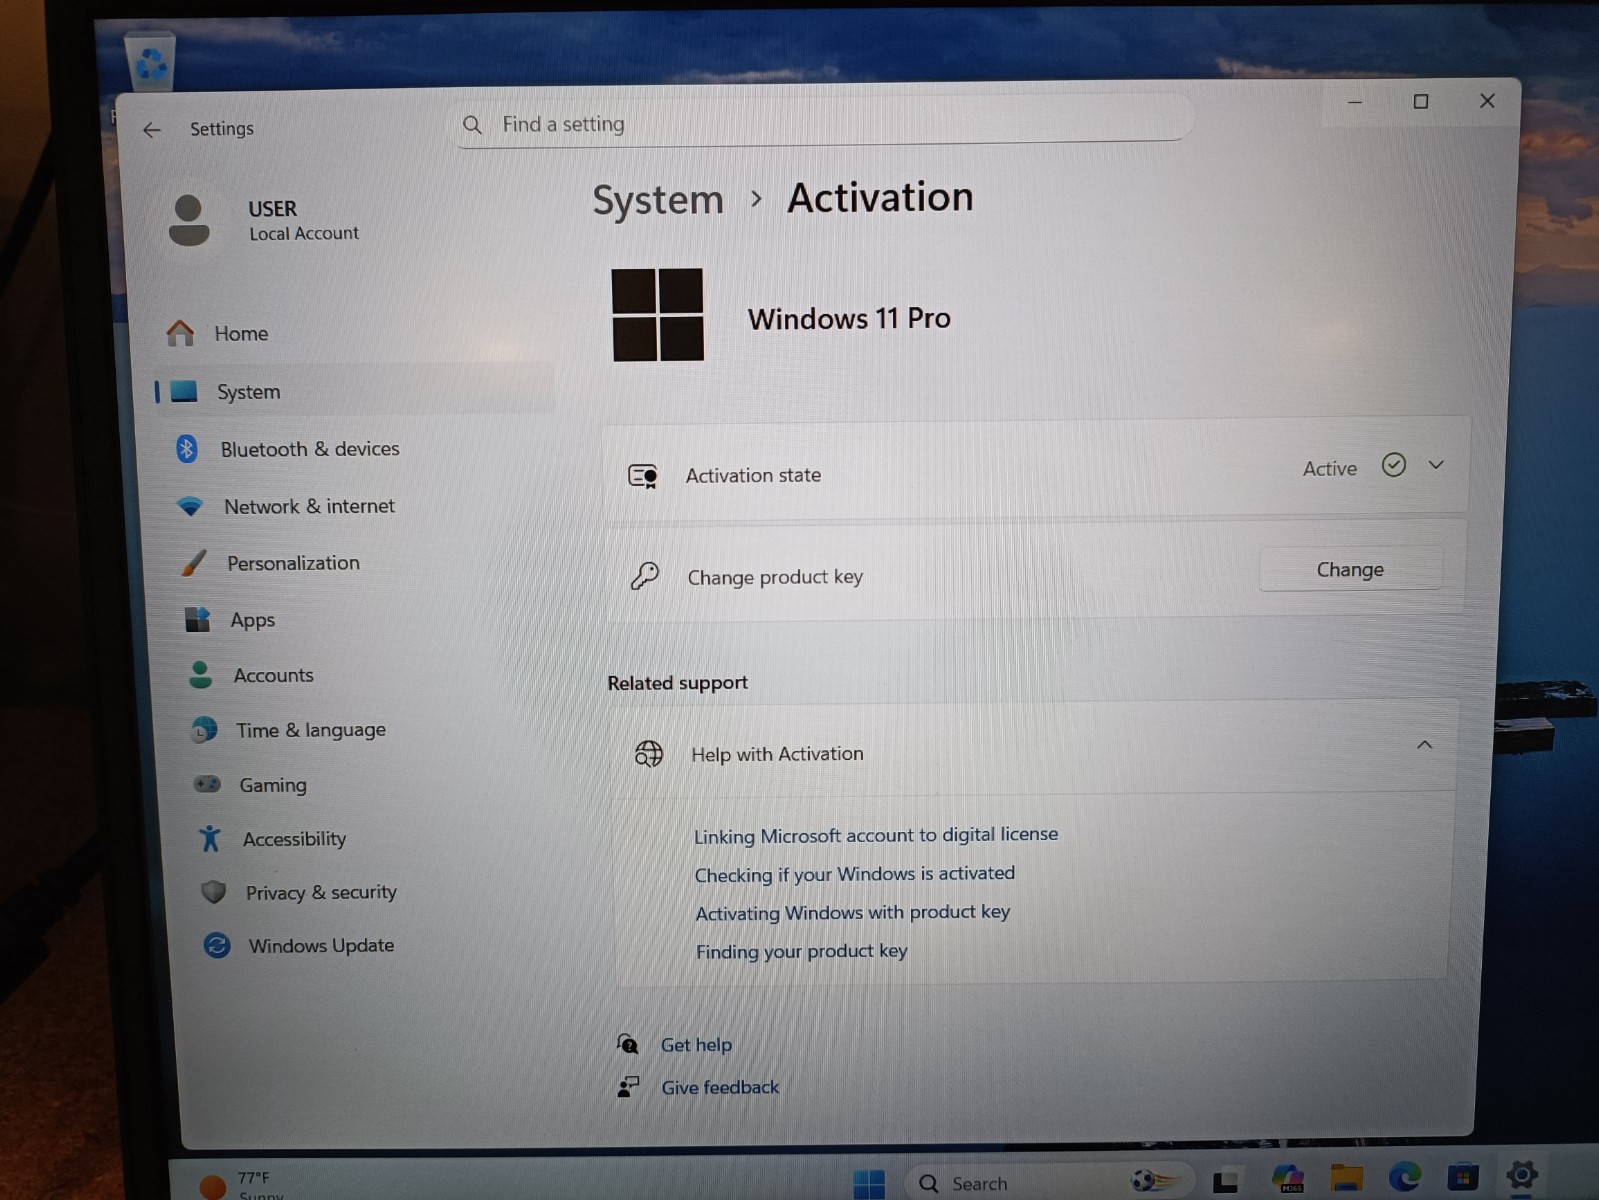Screen dimensions: 1599x1200
Task: Click the System monitor icon in sidebar
Action: pos(184,391)
